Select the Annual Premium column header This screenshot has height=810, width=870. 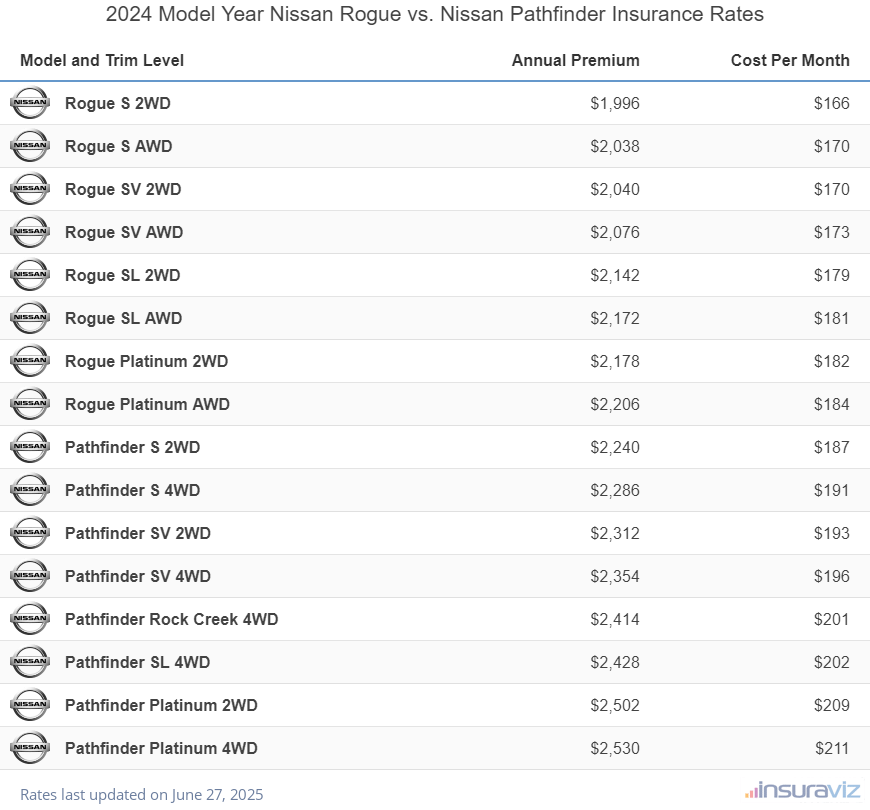[x=575, y=60]
